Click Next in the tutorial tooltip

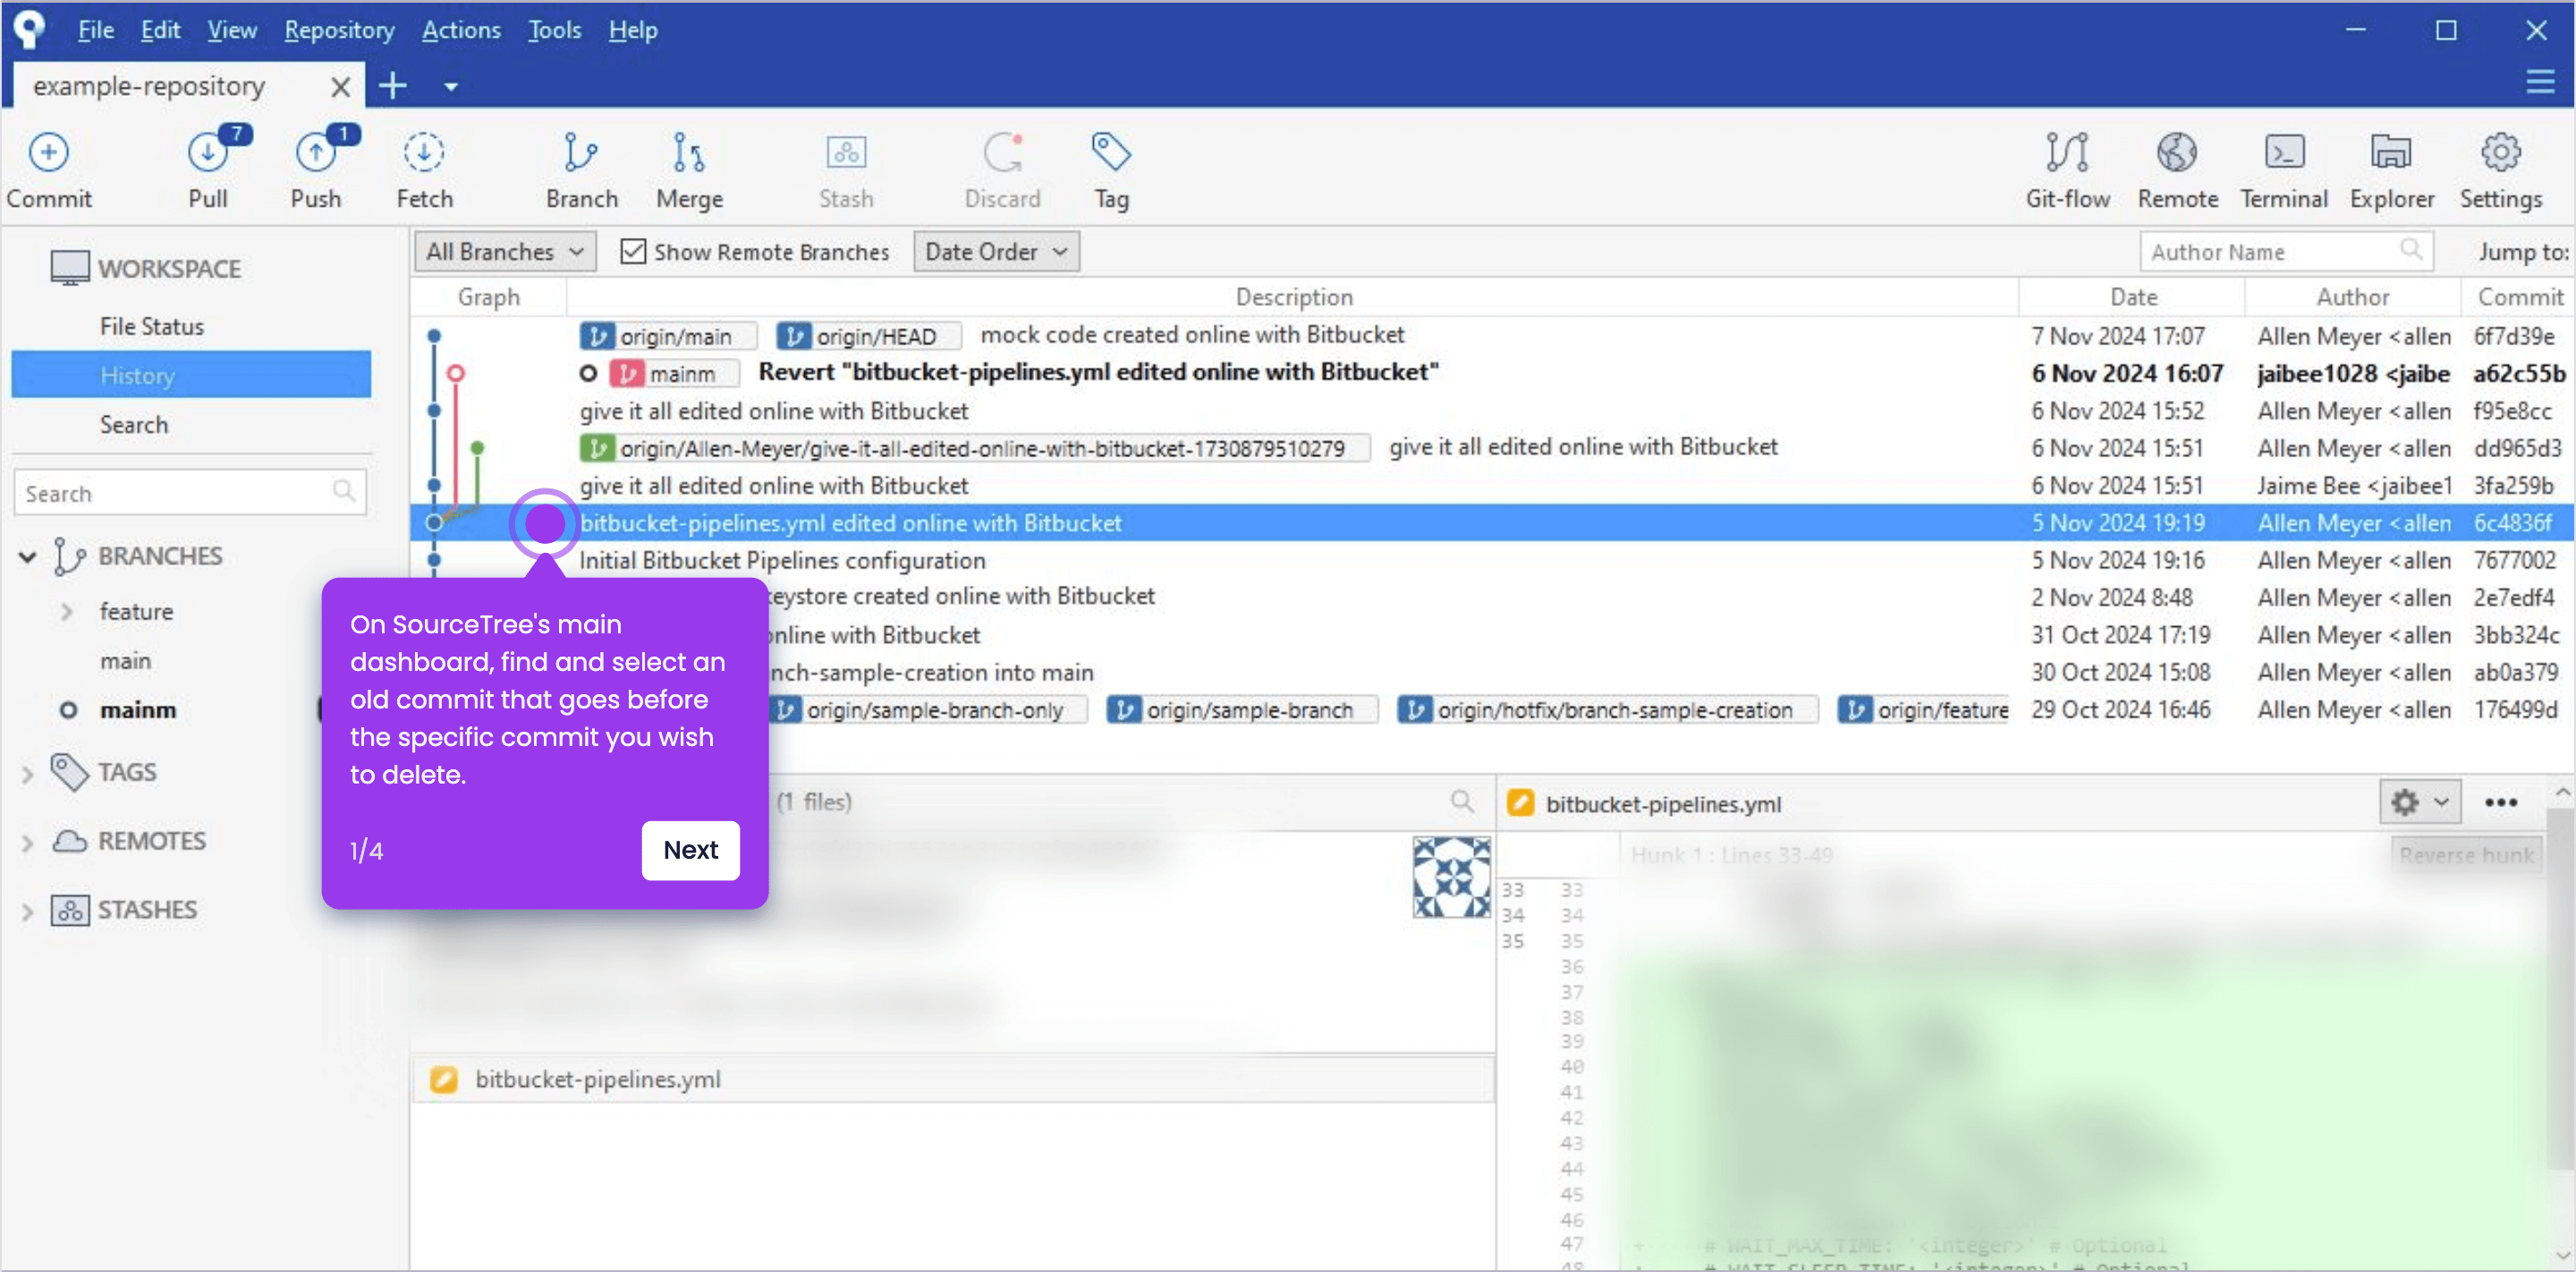690,850
